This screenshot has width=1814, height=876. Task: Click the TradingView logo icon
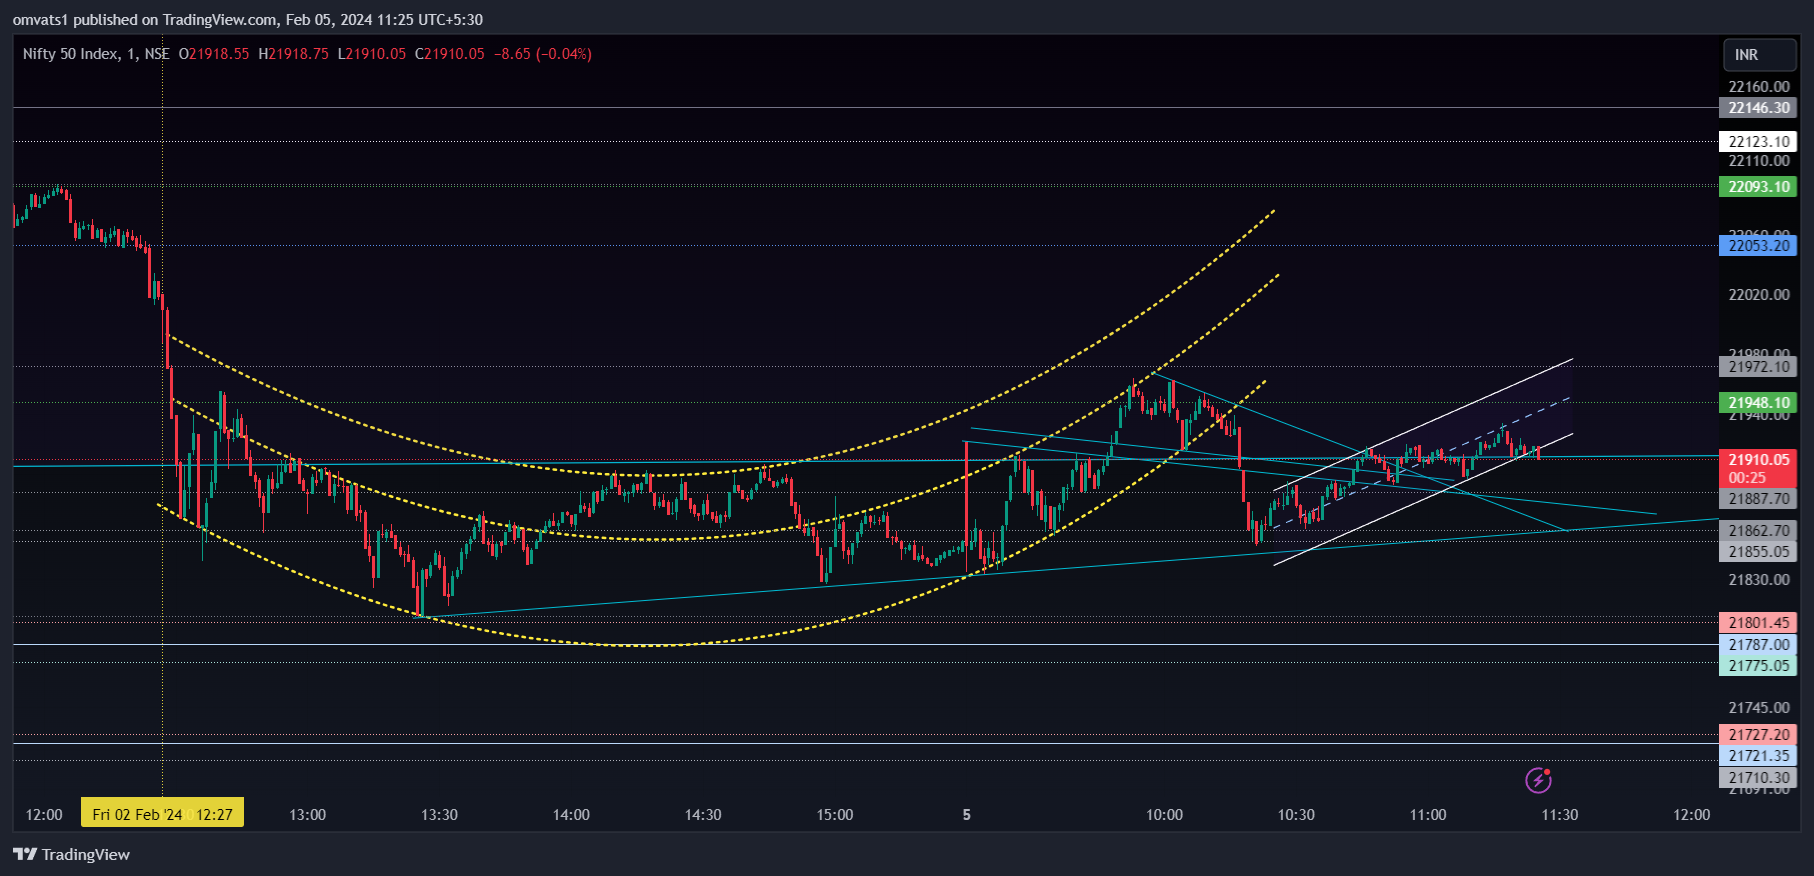point(25,854)
